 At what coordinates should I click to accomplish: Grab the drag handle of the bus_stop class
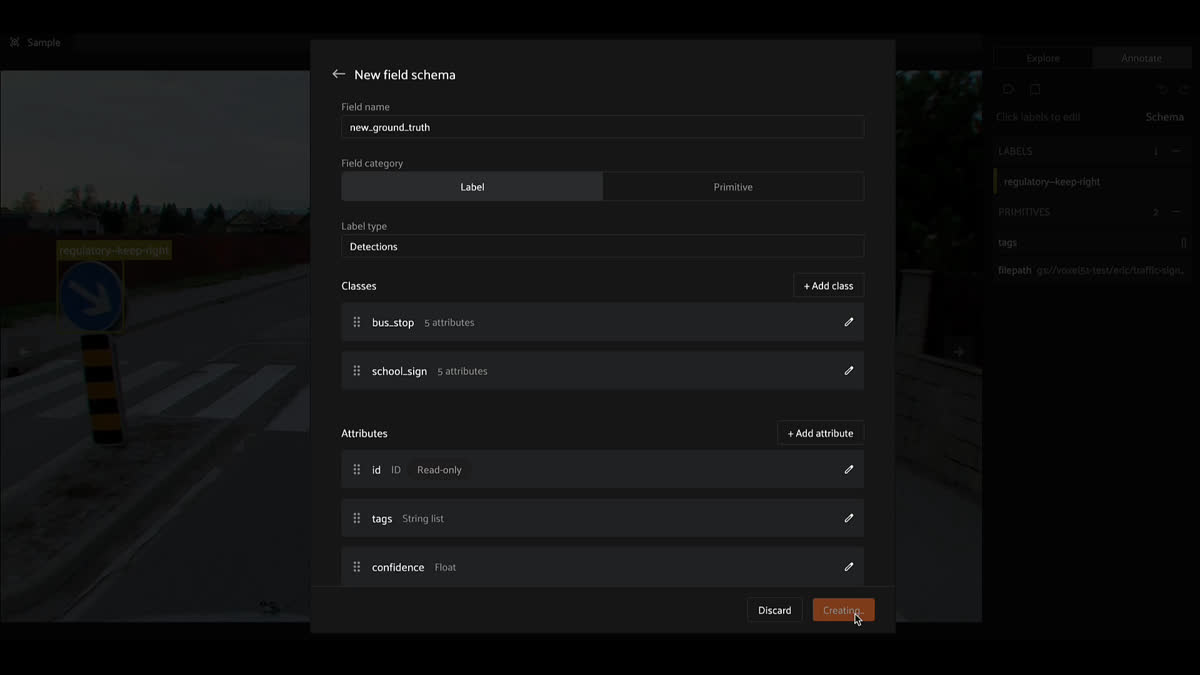click(x=357, y=322)
